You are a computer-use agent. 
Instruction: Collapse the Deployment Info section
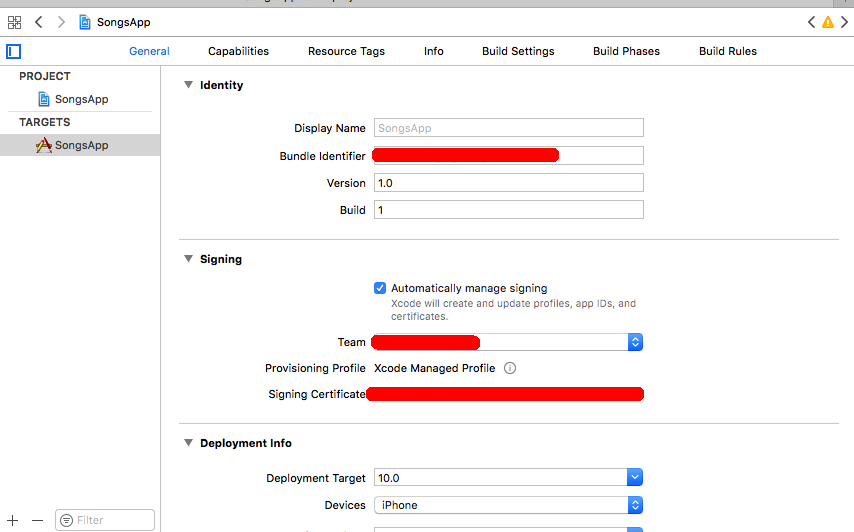188,443
